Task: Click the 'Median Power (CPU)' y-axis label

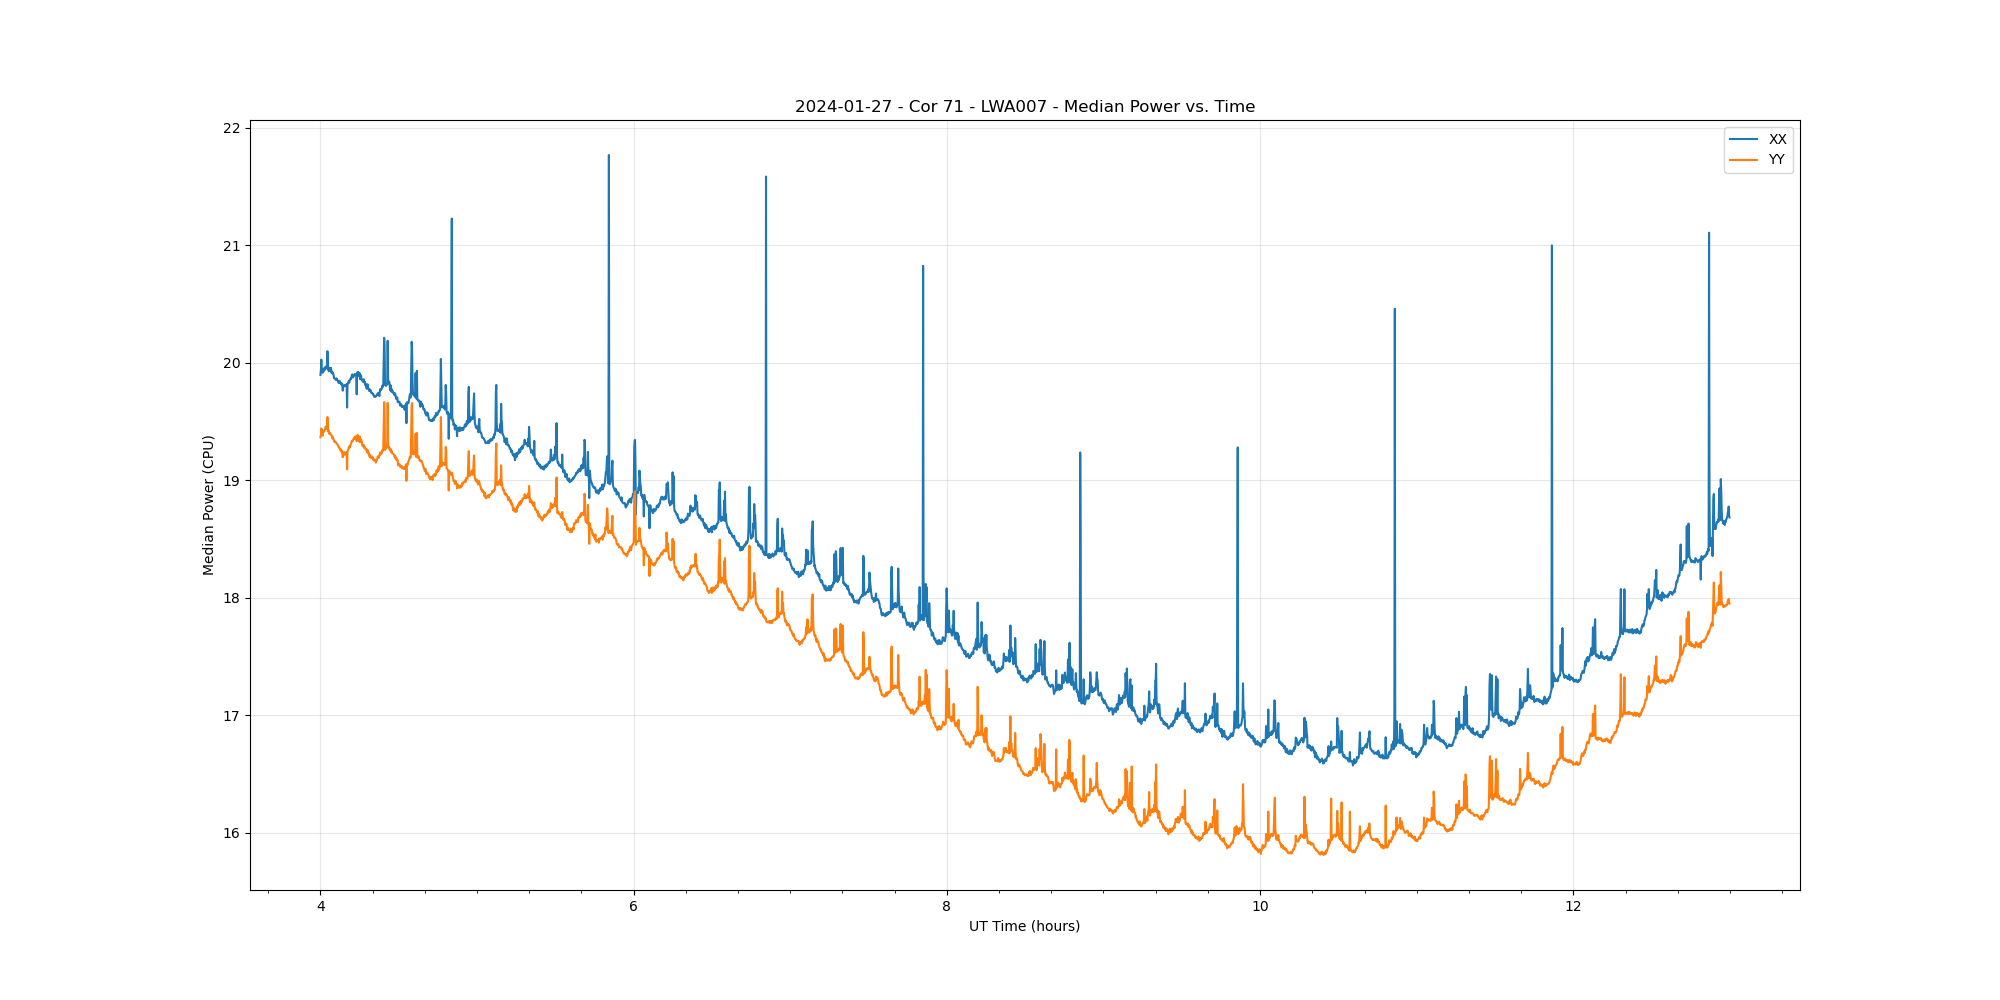Action: 209,505
